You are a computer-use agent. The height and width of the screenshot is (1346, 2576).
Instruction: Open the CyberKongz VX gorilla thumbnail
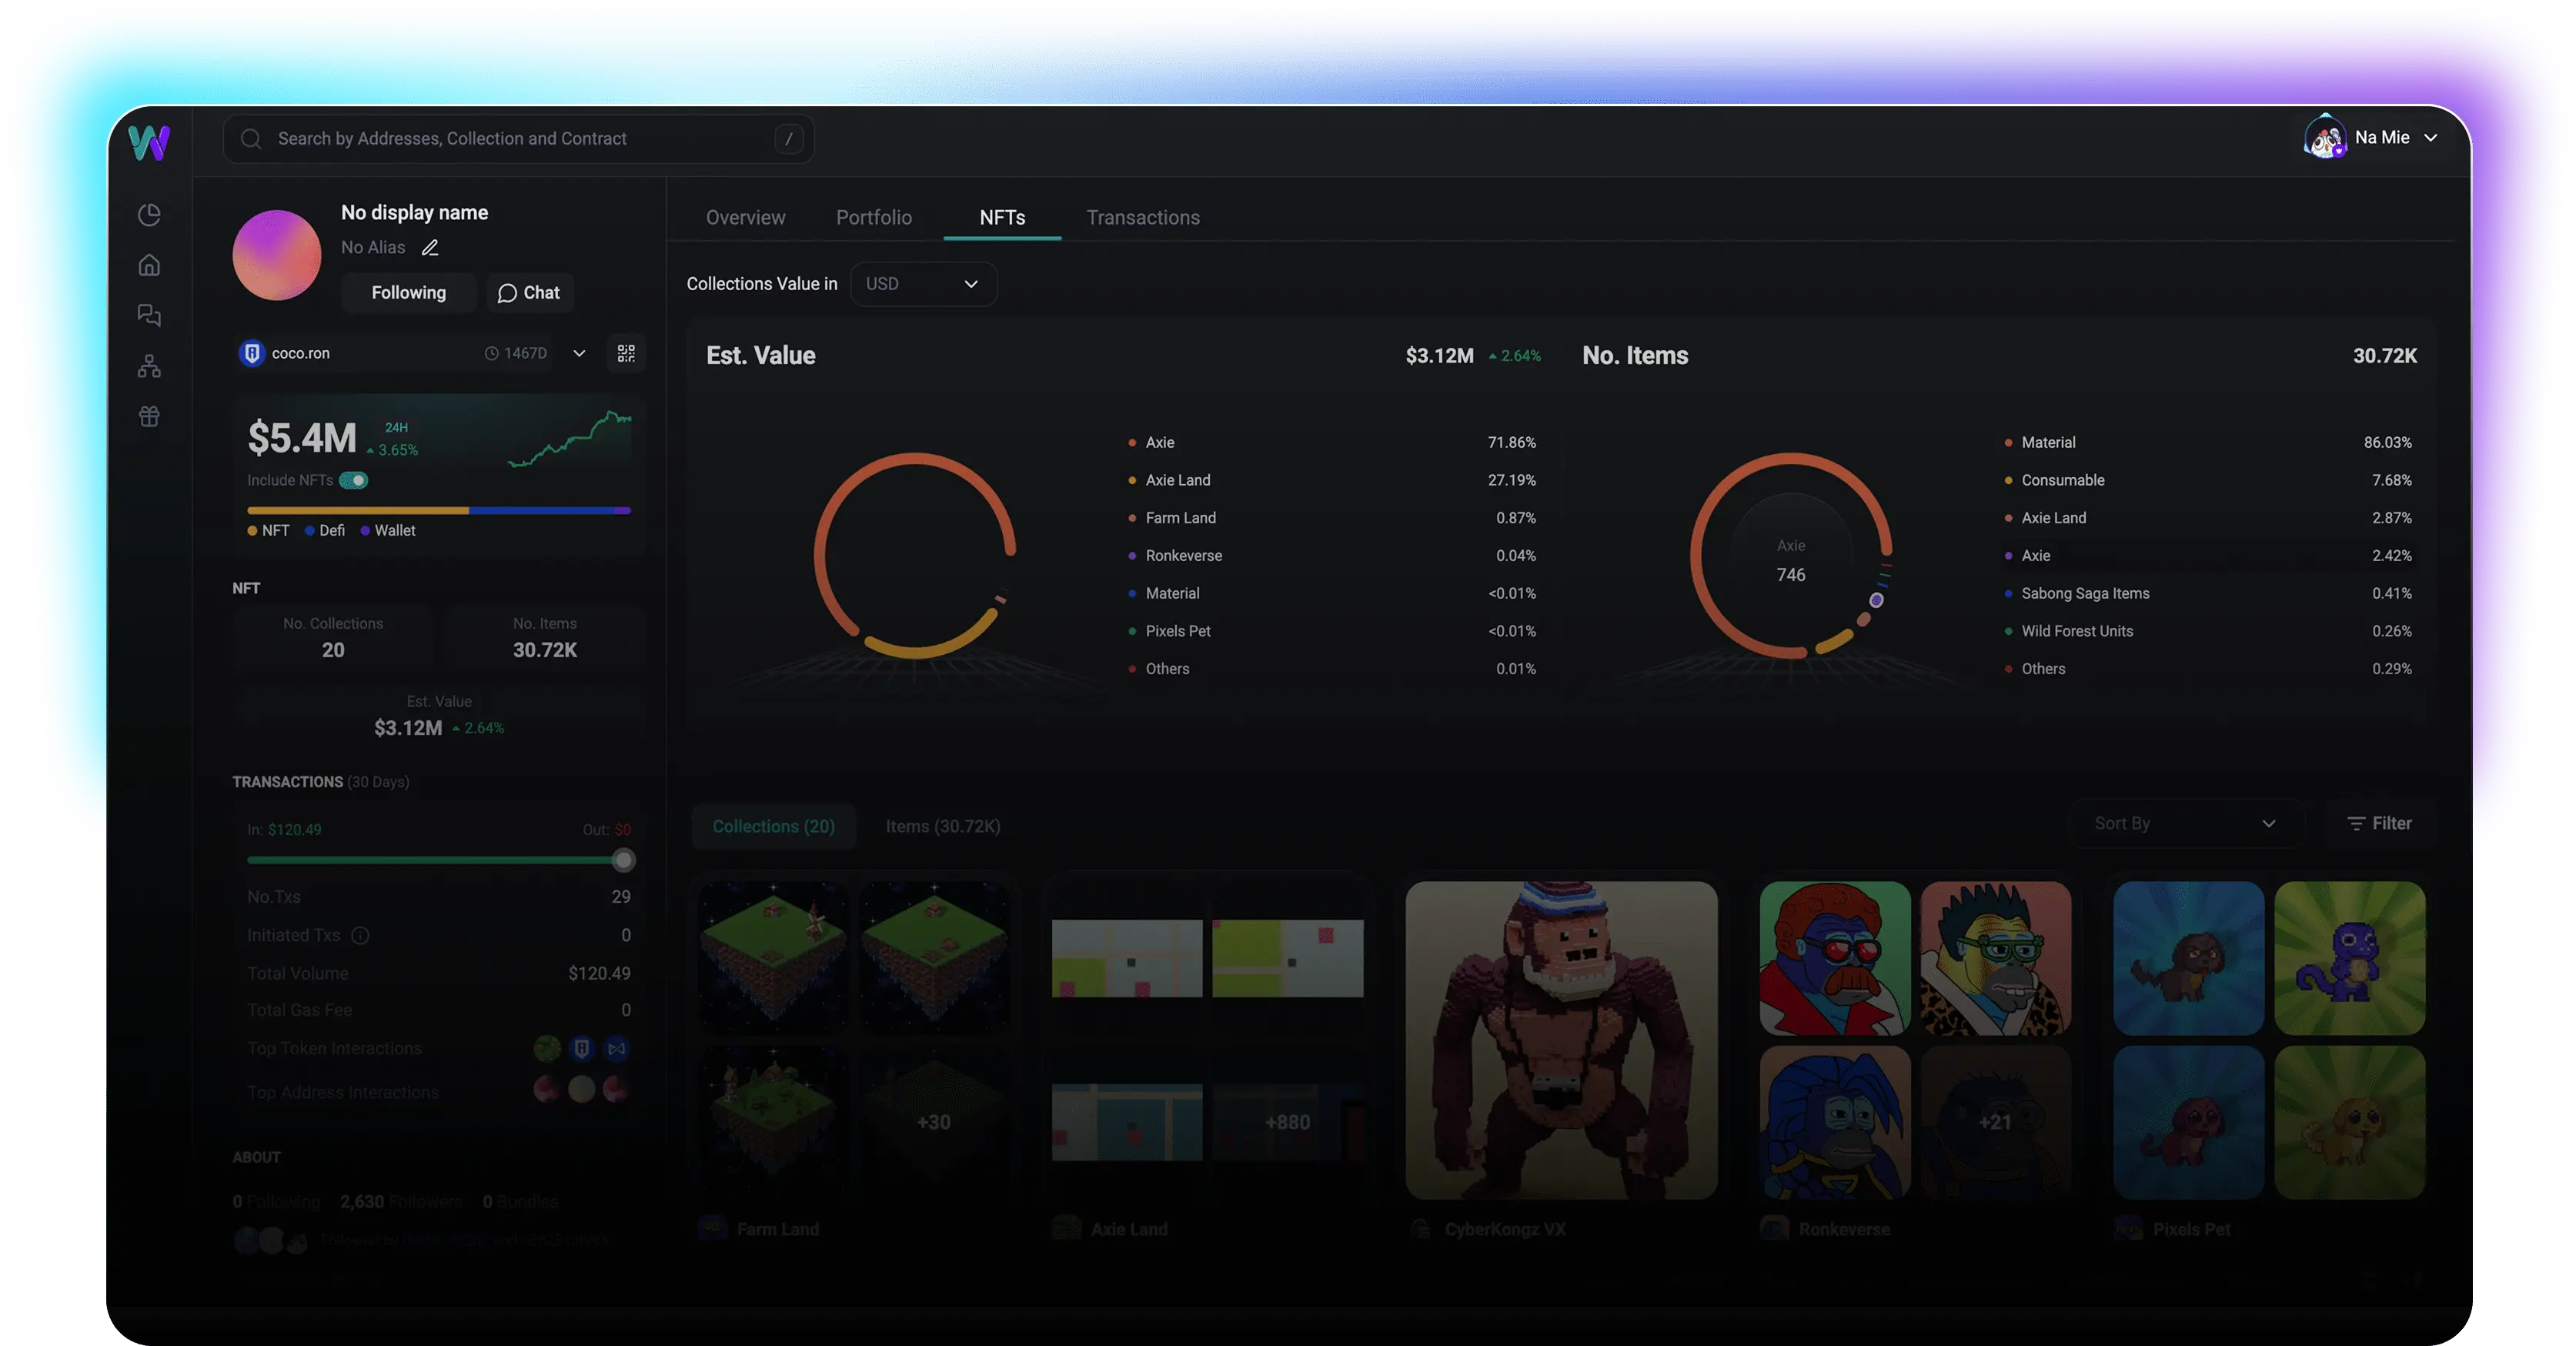coord(1561,1039)
